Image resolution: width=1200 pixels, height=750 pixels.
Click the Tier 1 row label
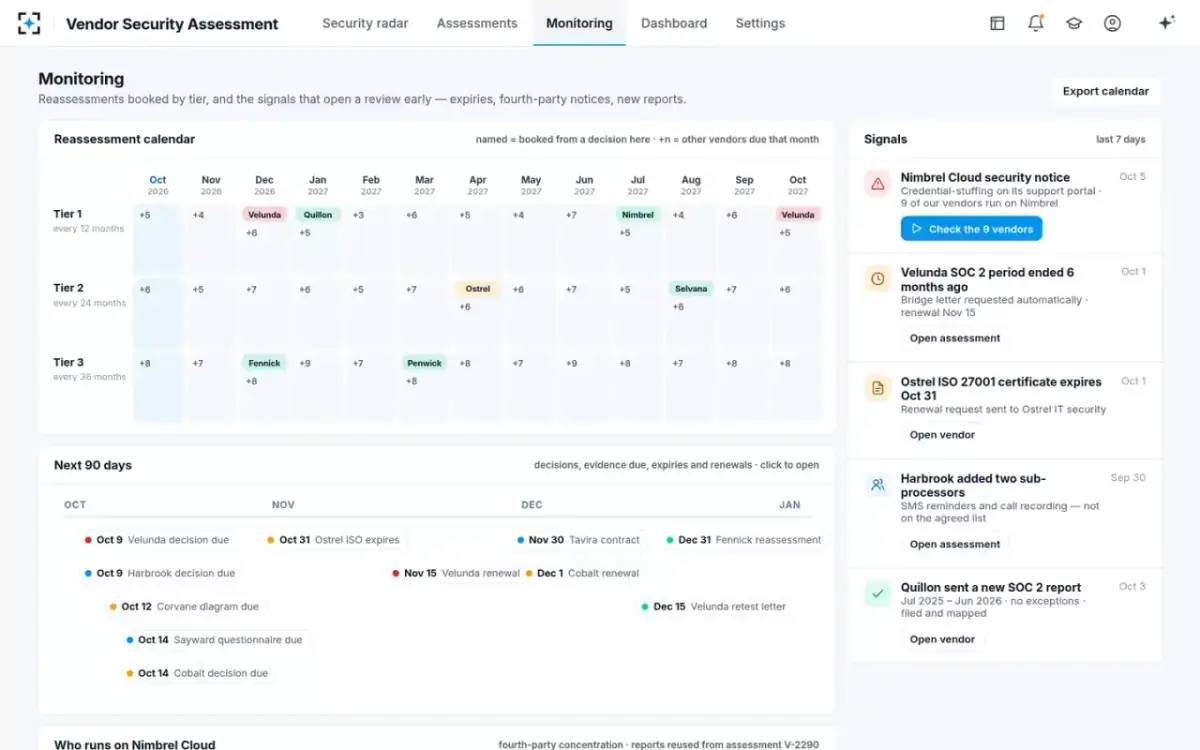coord(68,213)
